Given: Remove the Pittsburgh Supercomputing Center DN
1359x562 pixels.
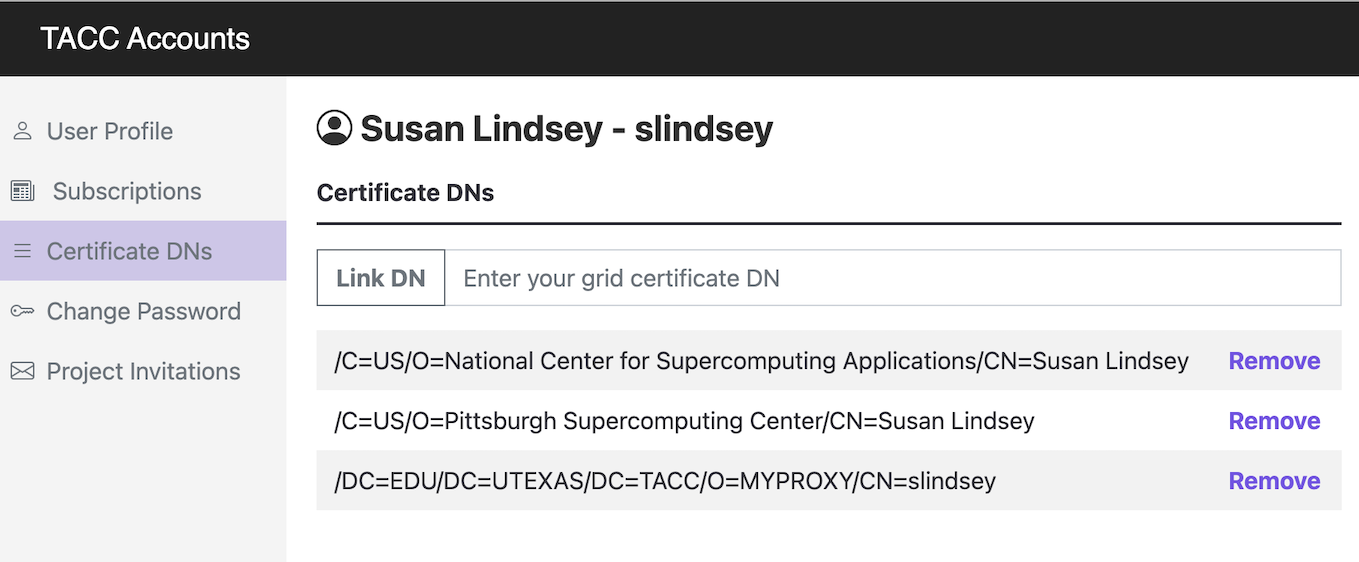Looking at the screenshot, I should click(x=1274, y=421).
